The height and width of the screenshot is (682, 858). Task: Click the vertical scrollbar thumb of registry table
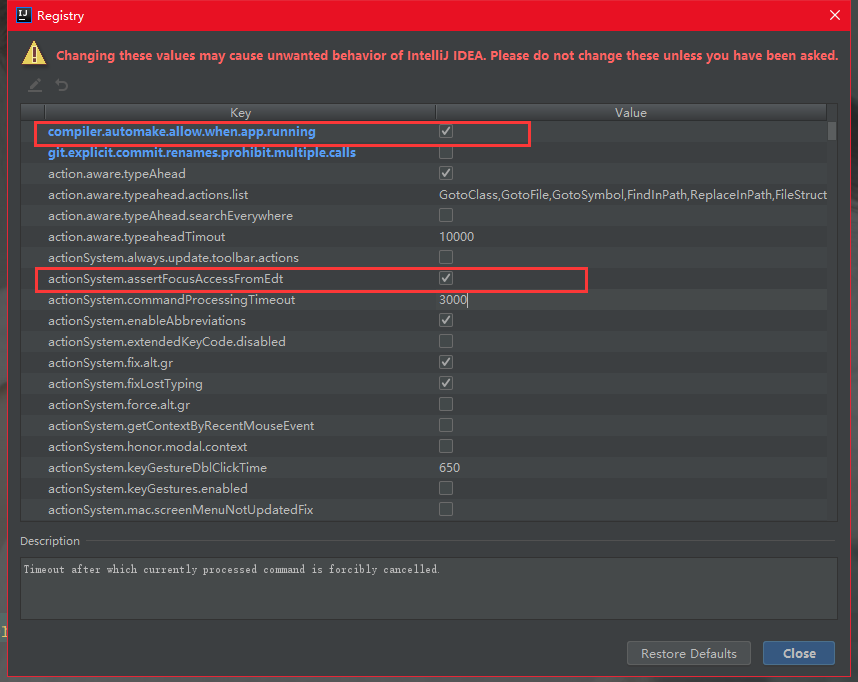pyautogui.click(x=832, y=131)
